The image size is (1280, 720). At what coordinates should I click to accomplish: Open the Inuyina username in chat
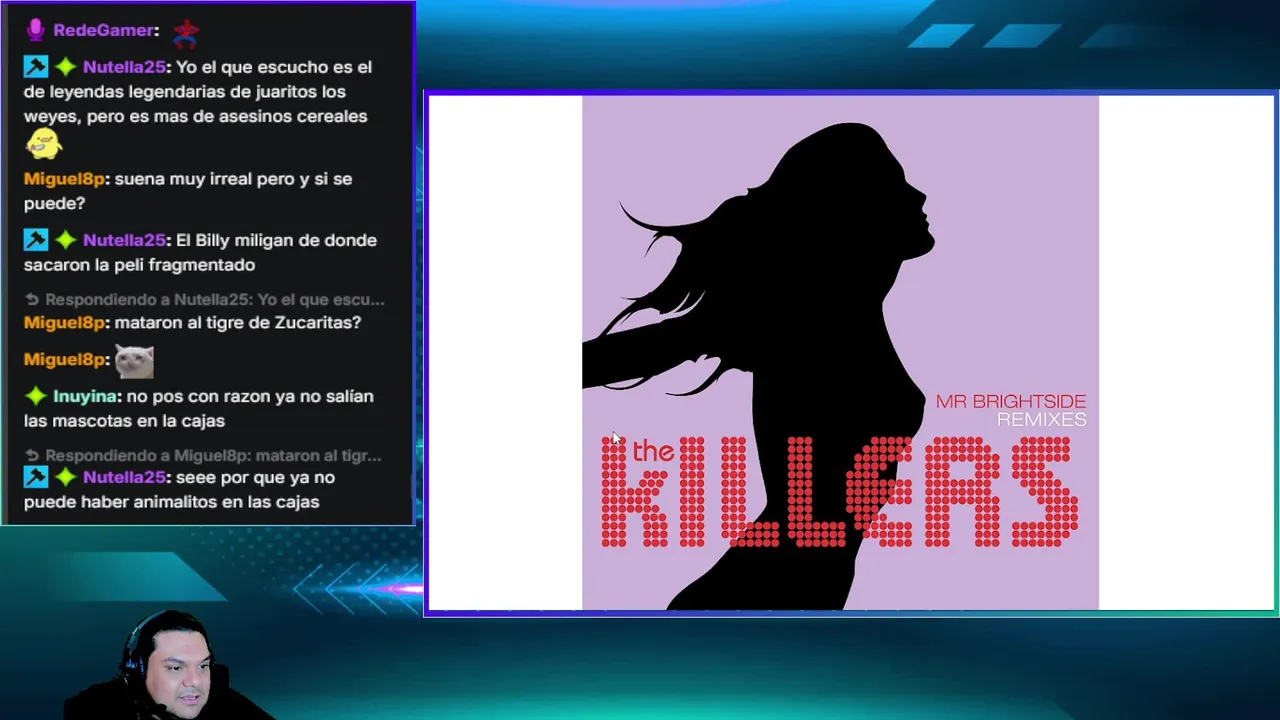(x=84, y=396)
